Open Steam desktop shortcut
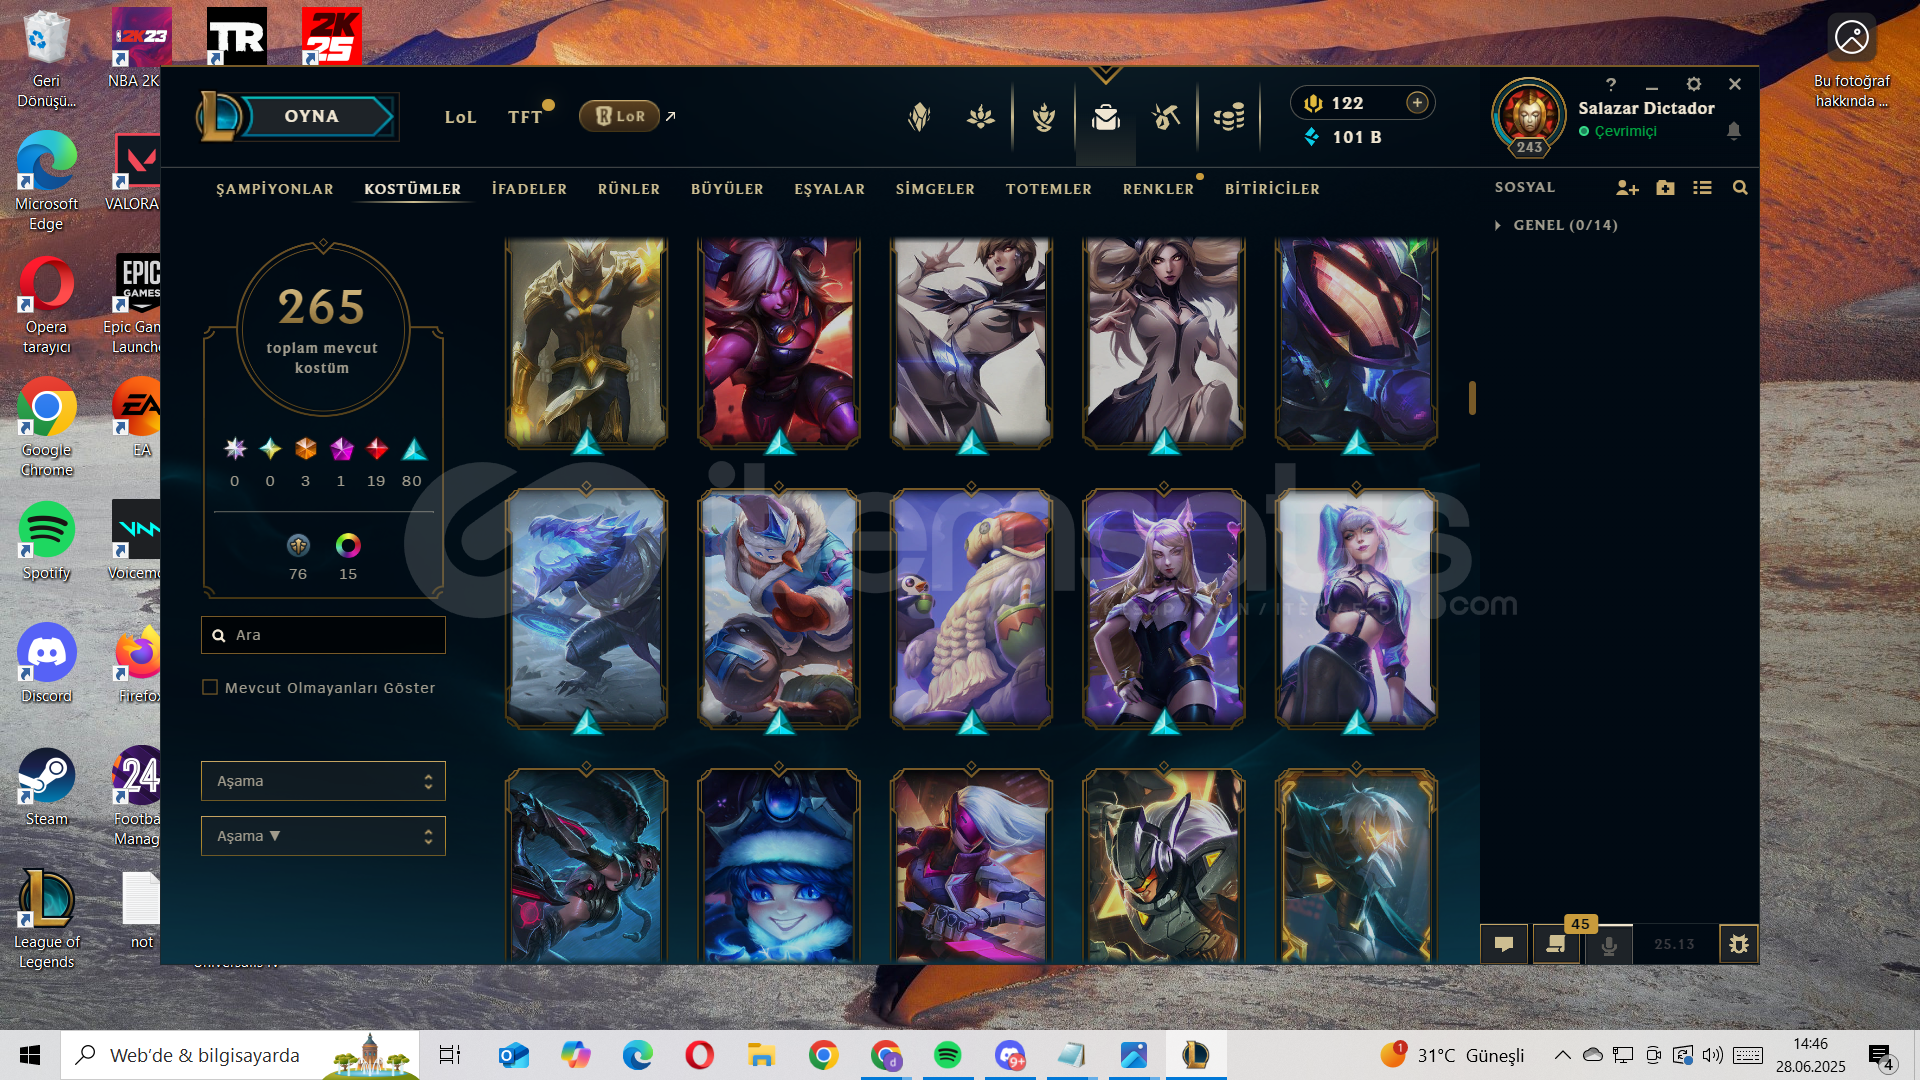The width and height of the screenshot is (1920, 1080). click(x=46, y=787)
